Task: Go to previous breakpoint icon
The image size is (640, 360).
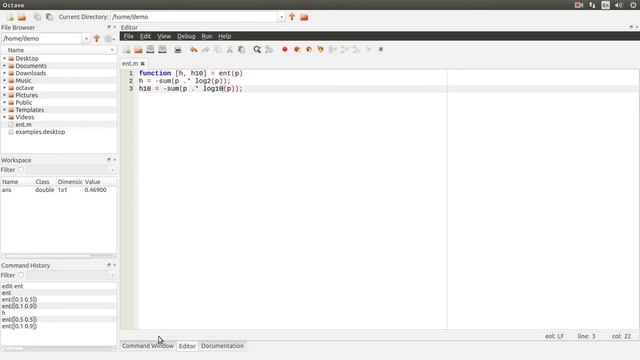Action: click(309, 49)
